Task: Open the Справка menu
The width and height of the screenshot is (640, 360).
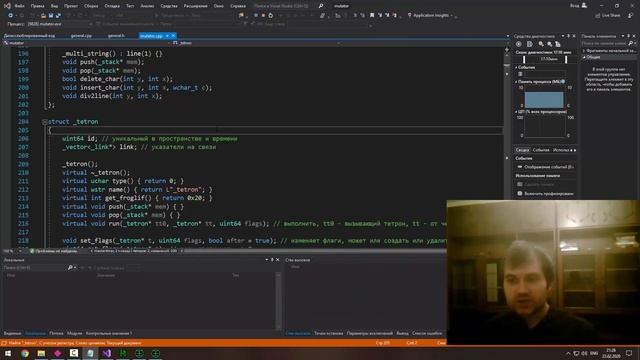Action: [x=238, y=6]
